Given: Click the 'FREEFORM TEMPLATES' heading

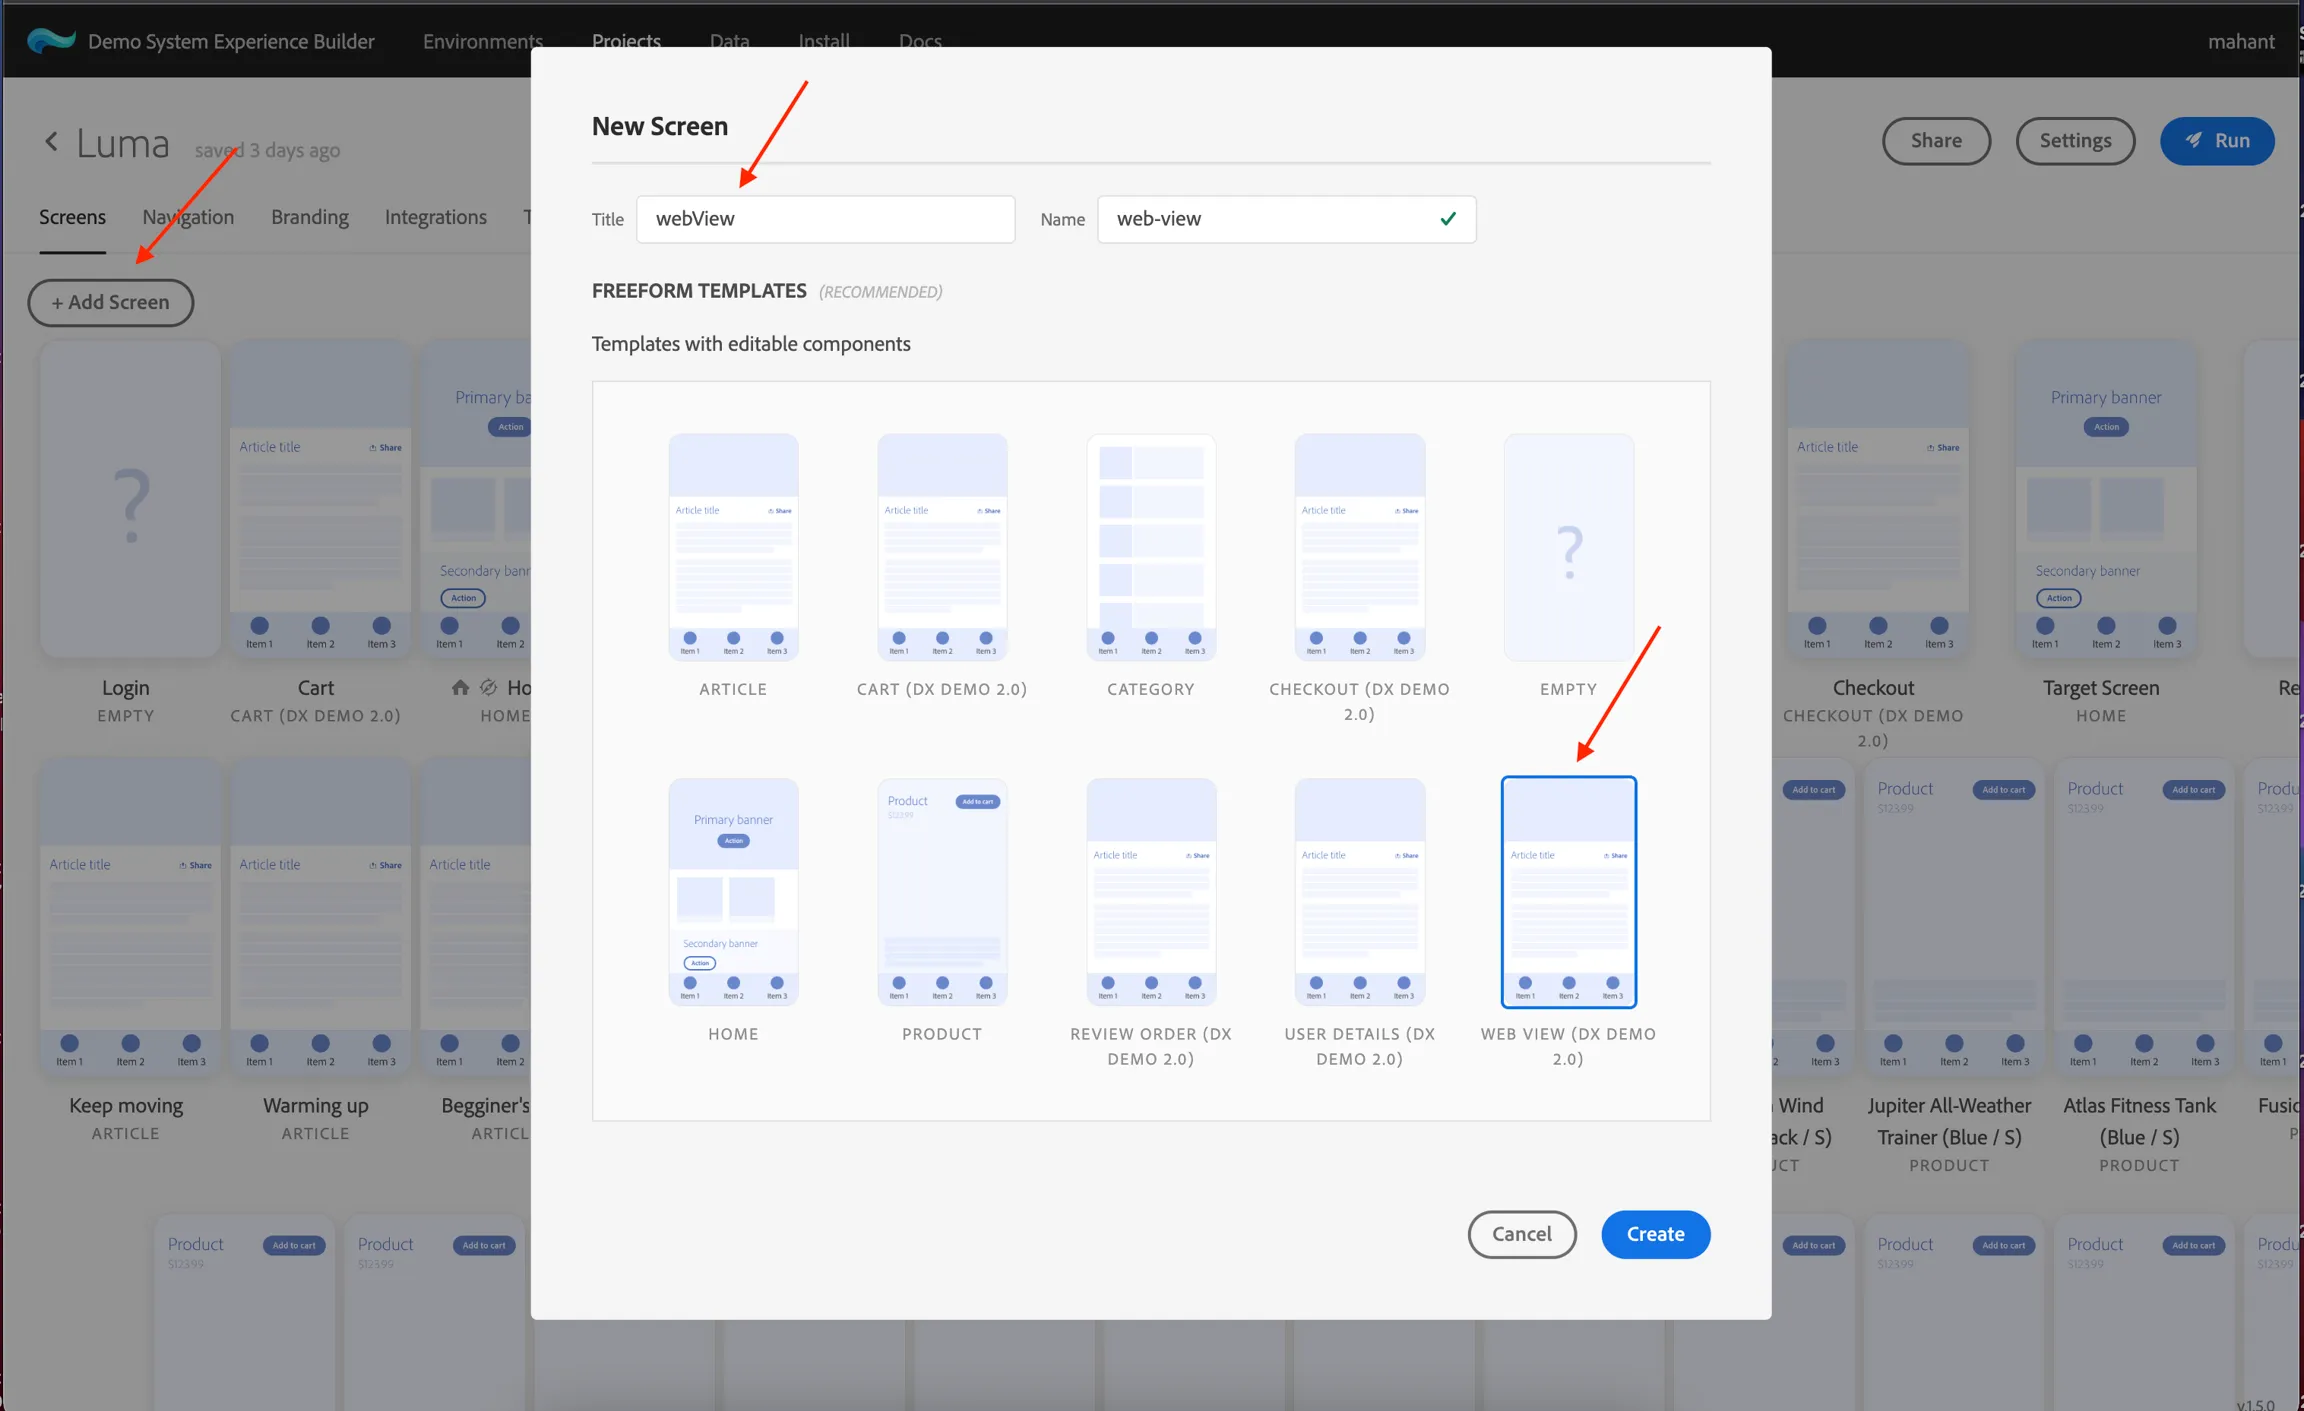Looking at the screenshot, I should [699, 290].
